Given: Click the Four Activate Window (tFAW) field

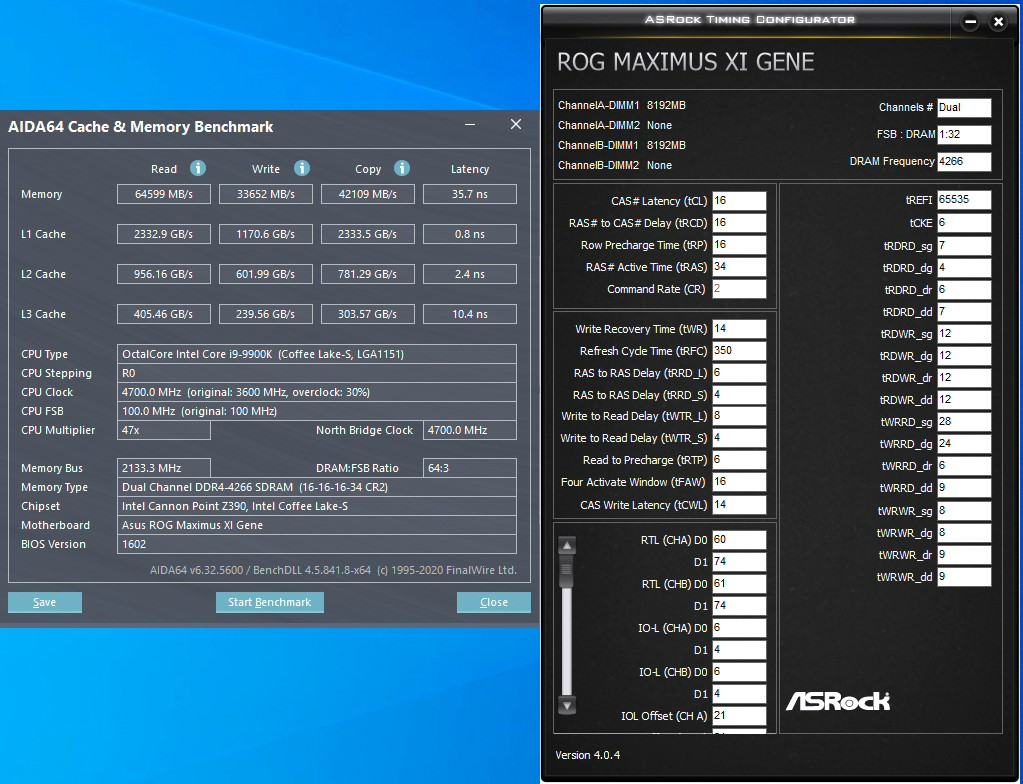Looking at the screenshot, I should tap(739, 482).
